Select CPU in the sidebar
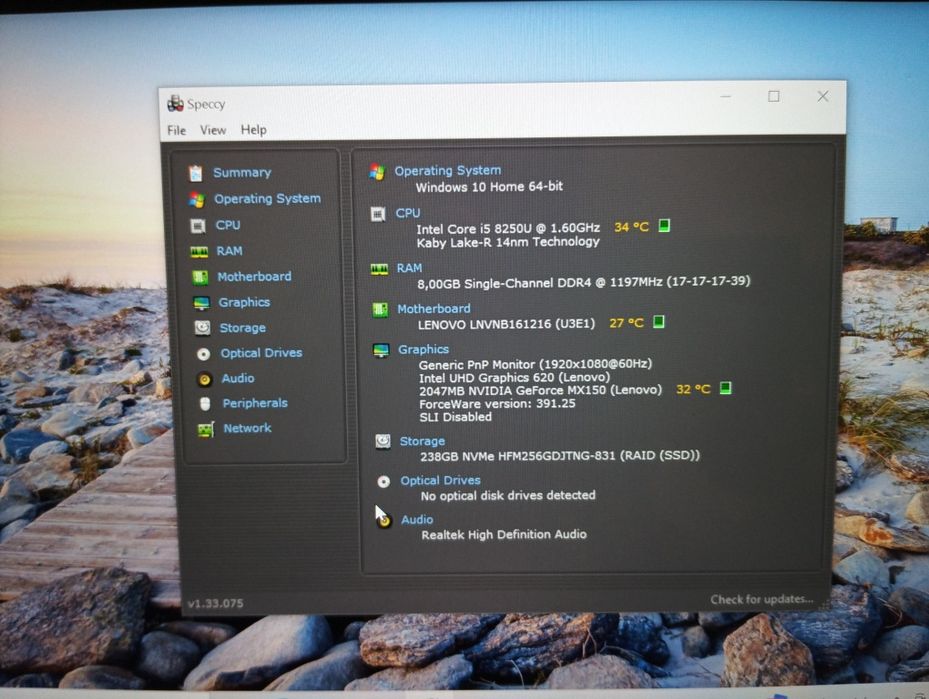The image size is (929, 699). [228, 225]
